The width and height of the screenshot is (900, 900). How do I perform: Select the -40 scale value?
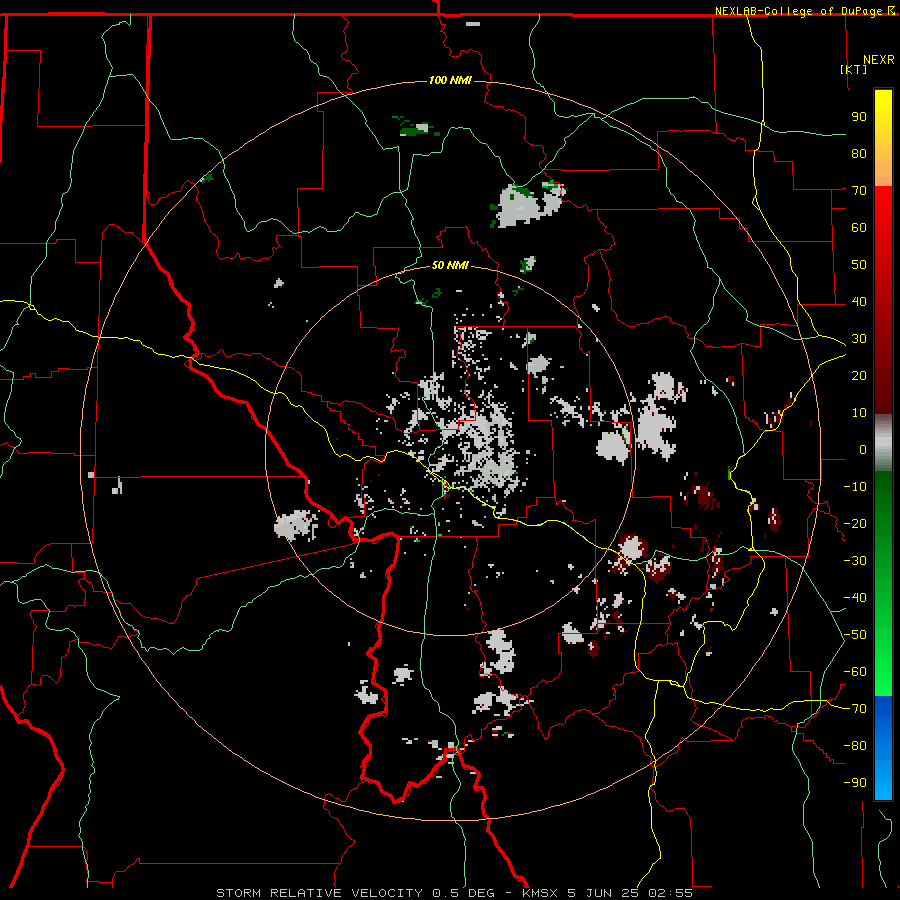pos(855,598)
